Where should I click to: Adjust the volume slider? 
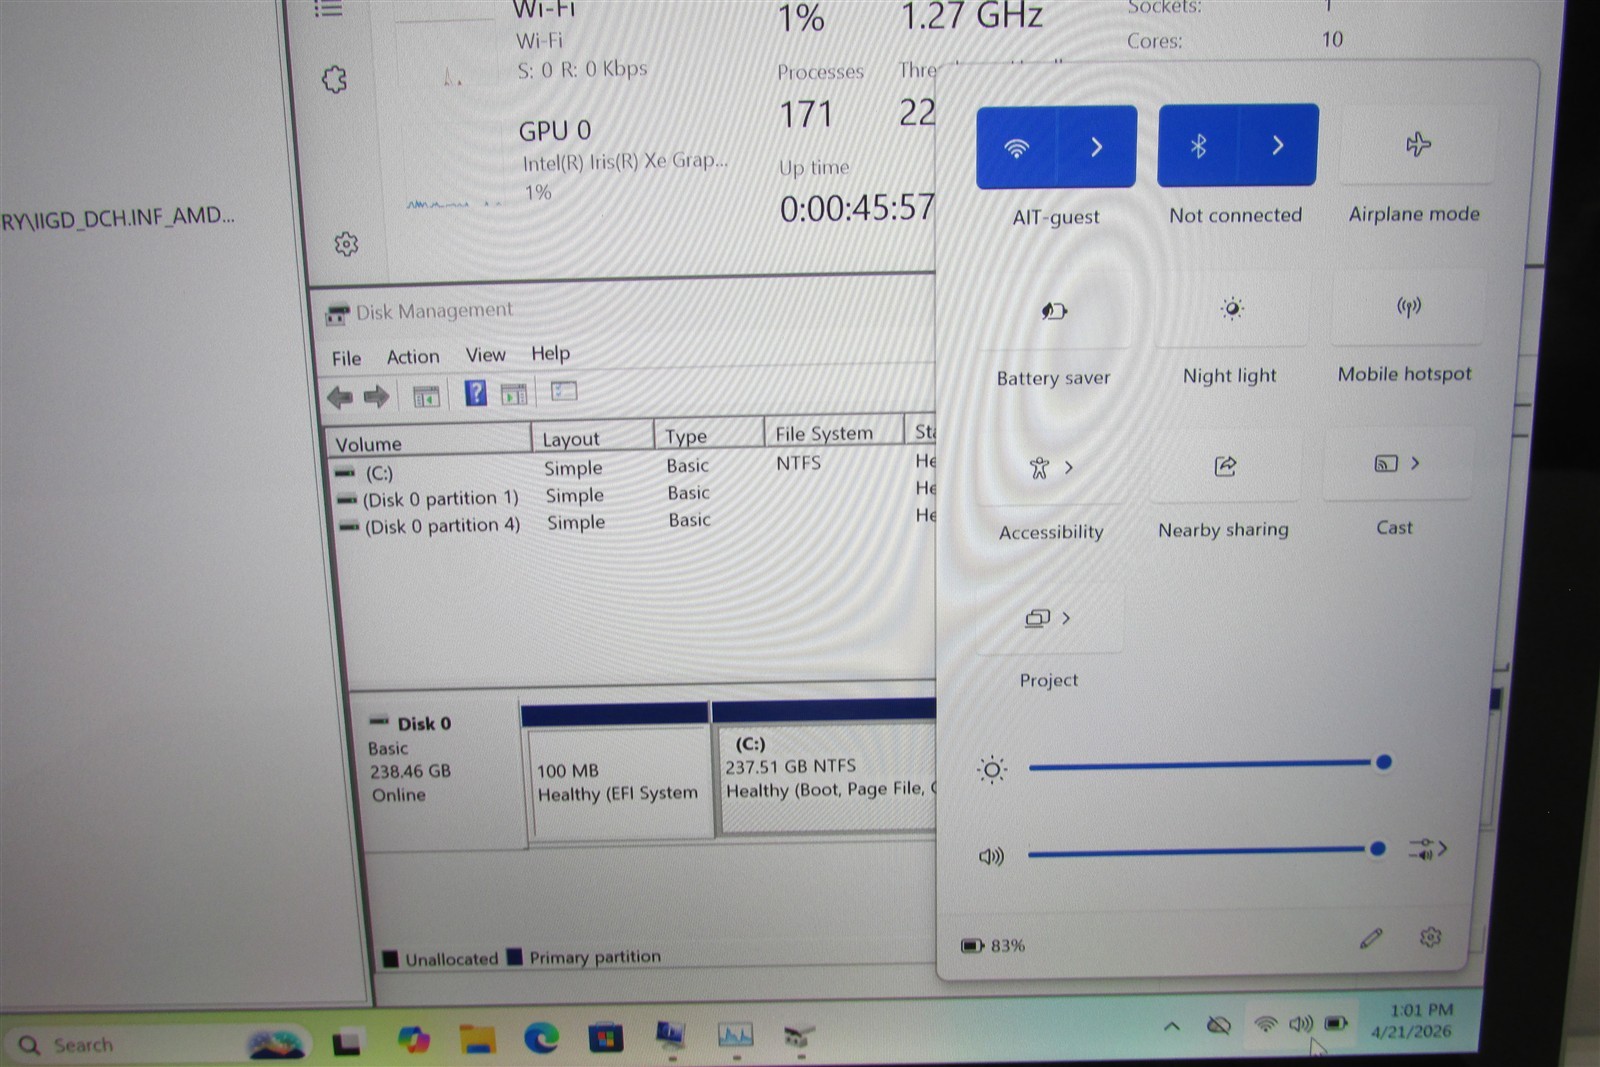(x=1206, y=851)
